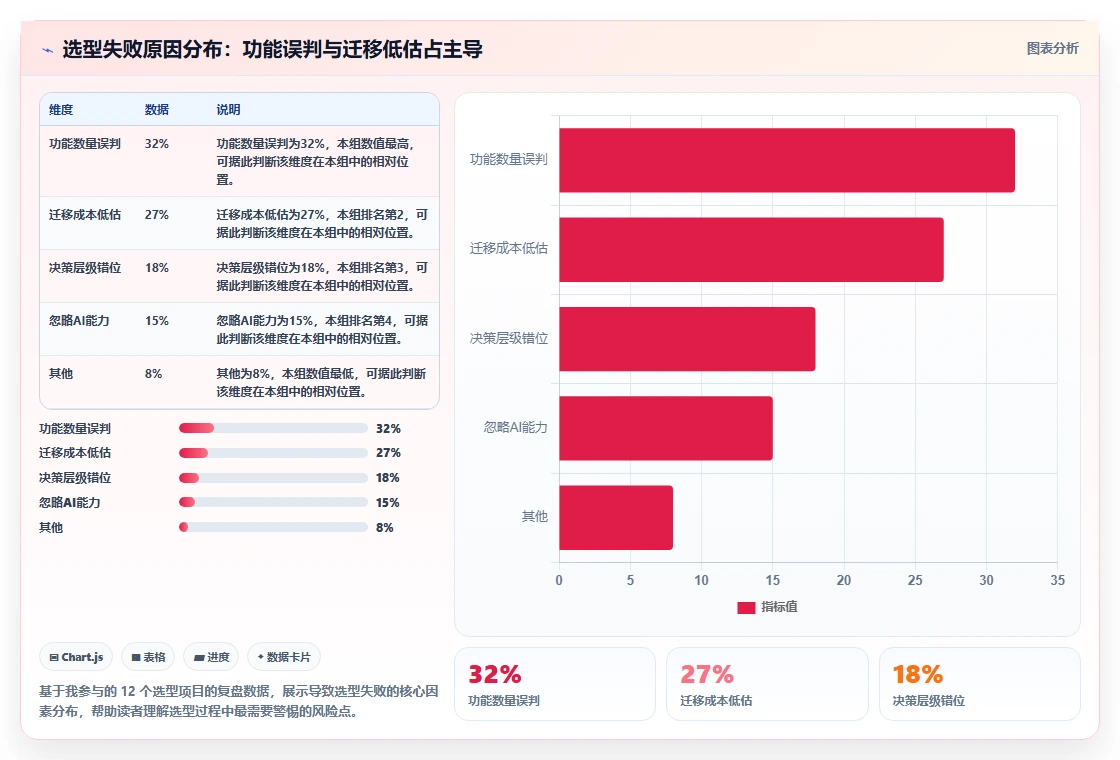Viewport: 1120px width, 760px height.
Task: Click the 指标值 legend text
Action: pos(779,607)
